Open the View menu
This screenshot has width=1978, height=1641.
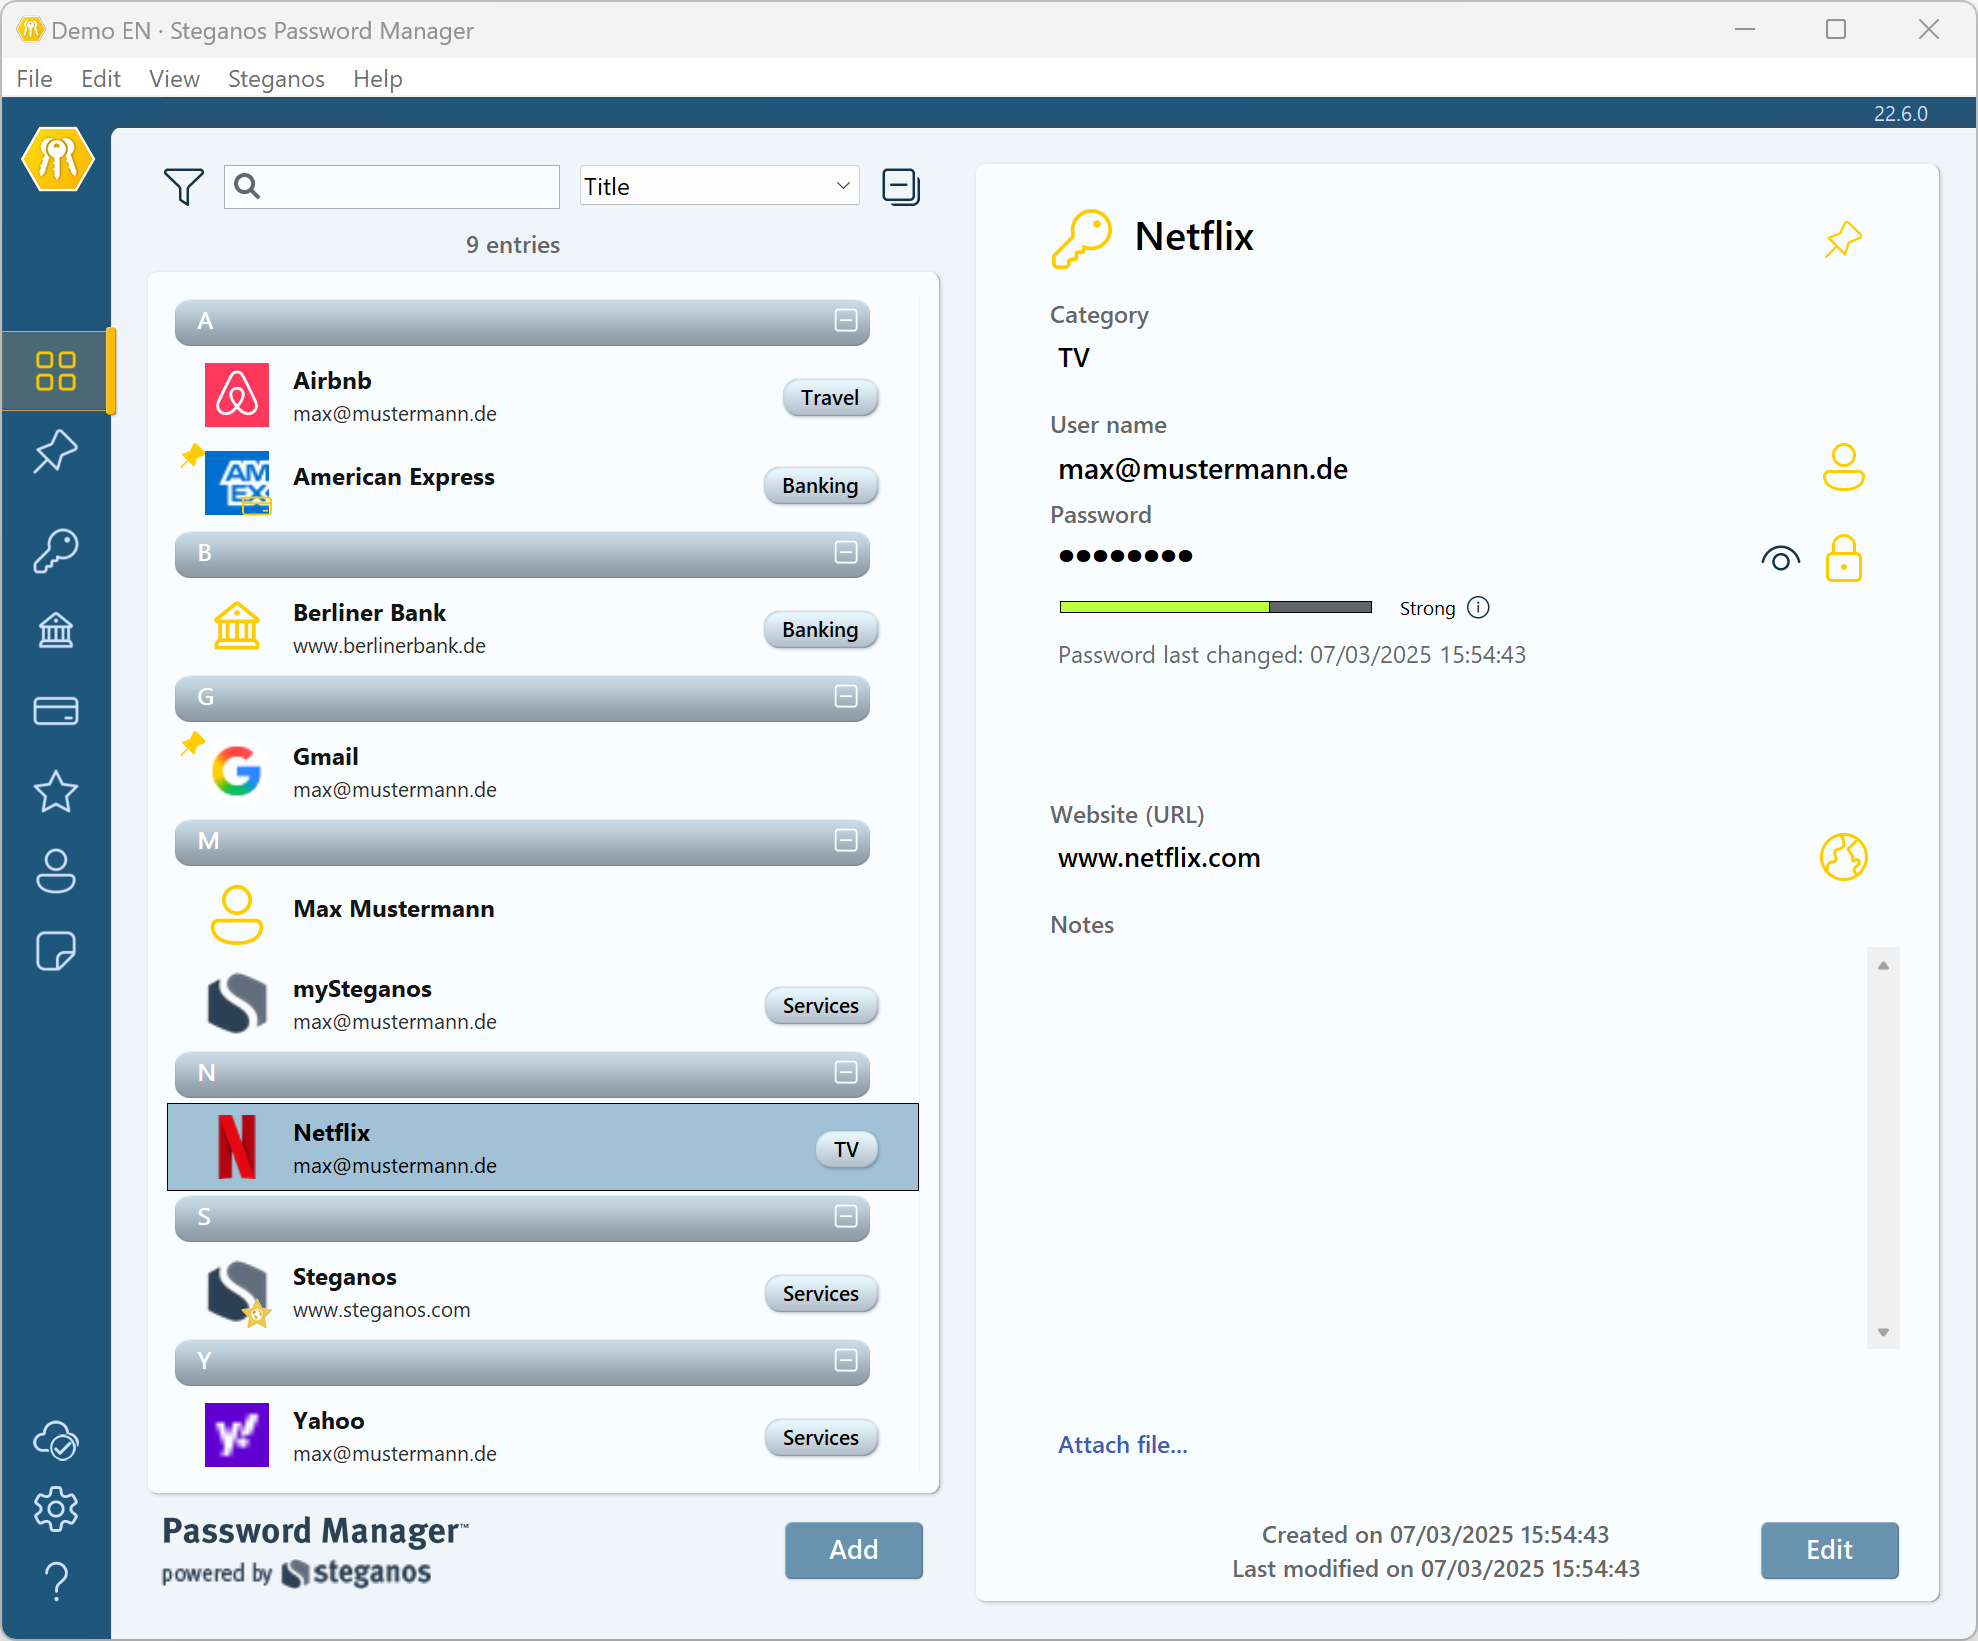174,79
